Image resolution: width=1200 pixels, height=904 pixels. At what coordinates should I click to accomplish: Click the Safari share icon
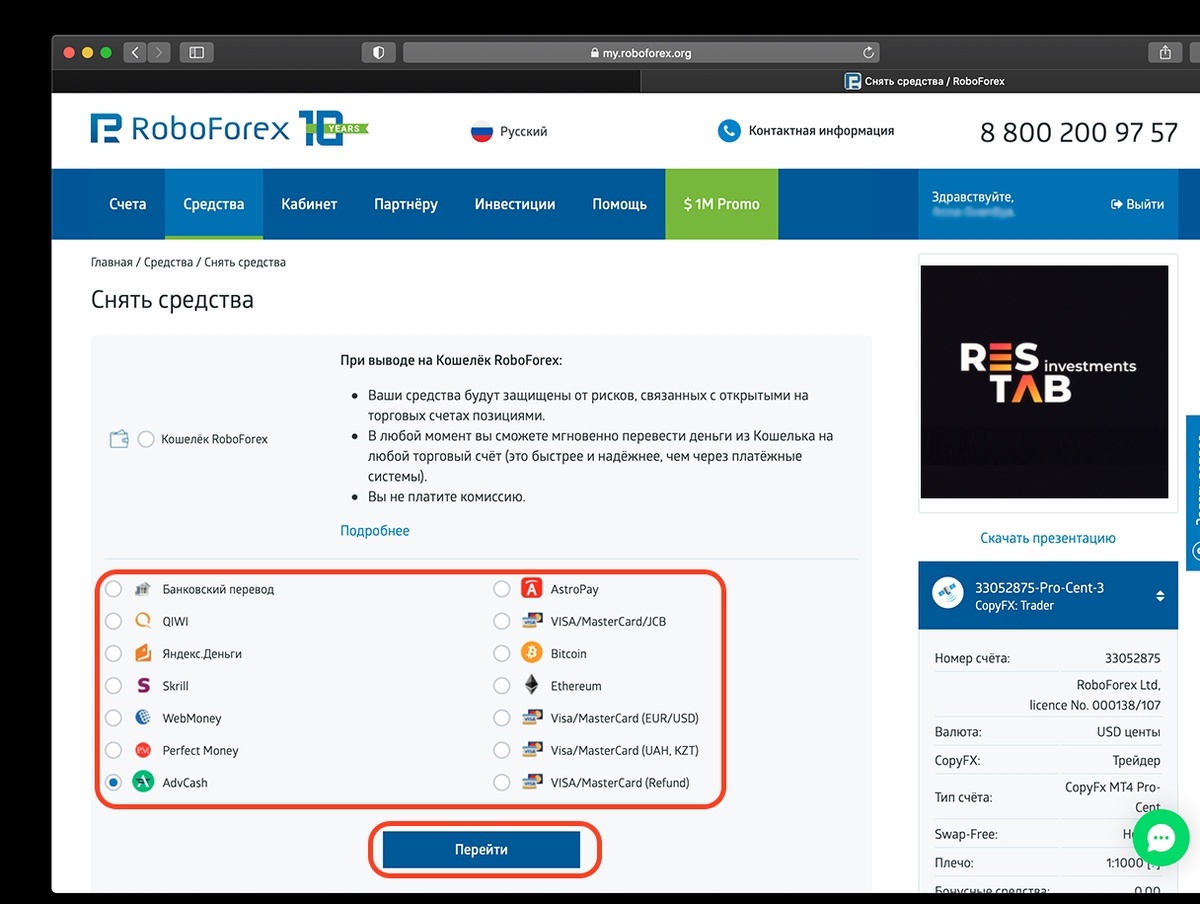tap(1165, 52)
